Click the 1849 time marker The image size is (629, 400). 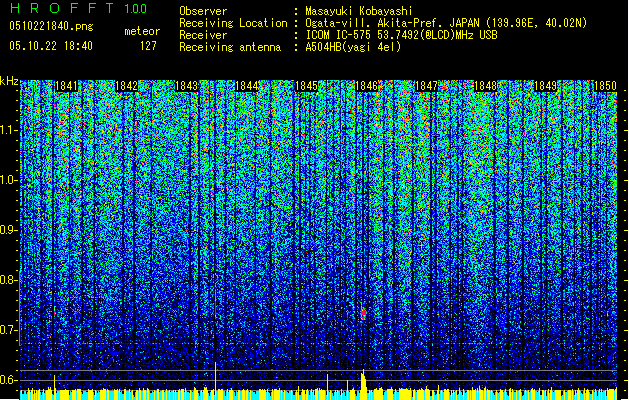[546, 86]
